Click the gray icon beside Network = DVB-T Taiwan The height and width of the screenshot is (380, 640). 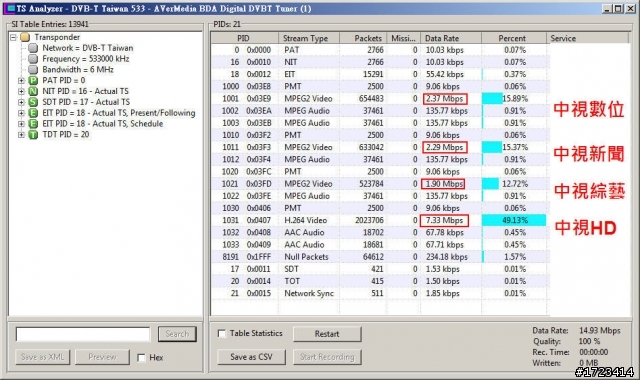[33, 48]
